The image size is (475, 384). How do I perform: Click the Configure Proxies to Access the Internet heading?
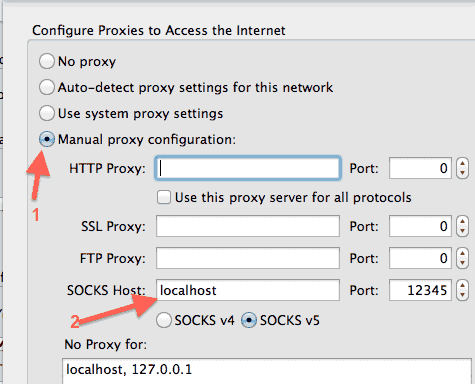coord(159,30)
